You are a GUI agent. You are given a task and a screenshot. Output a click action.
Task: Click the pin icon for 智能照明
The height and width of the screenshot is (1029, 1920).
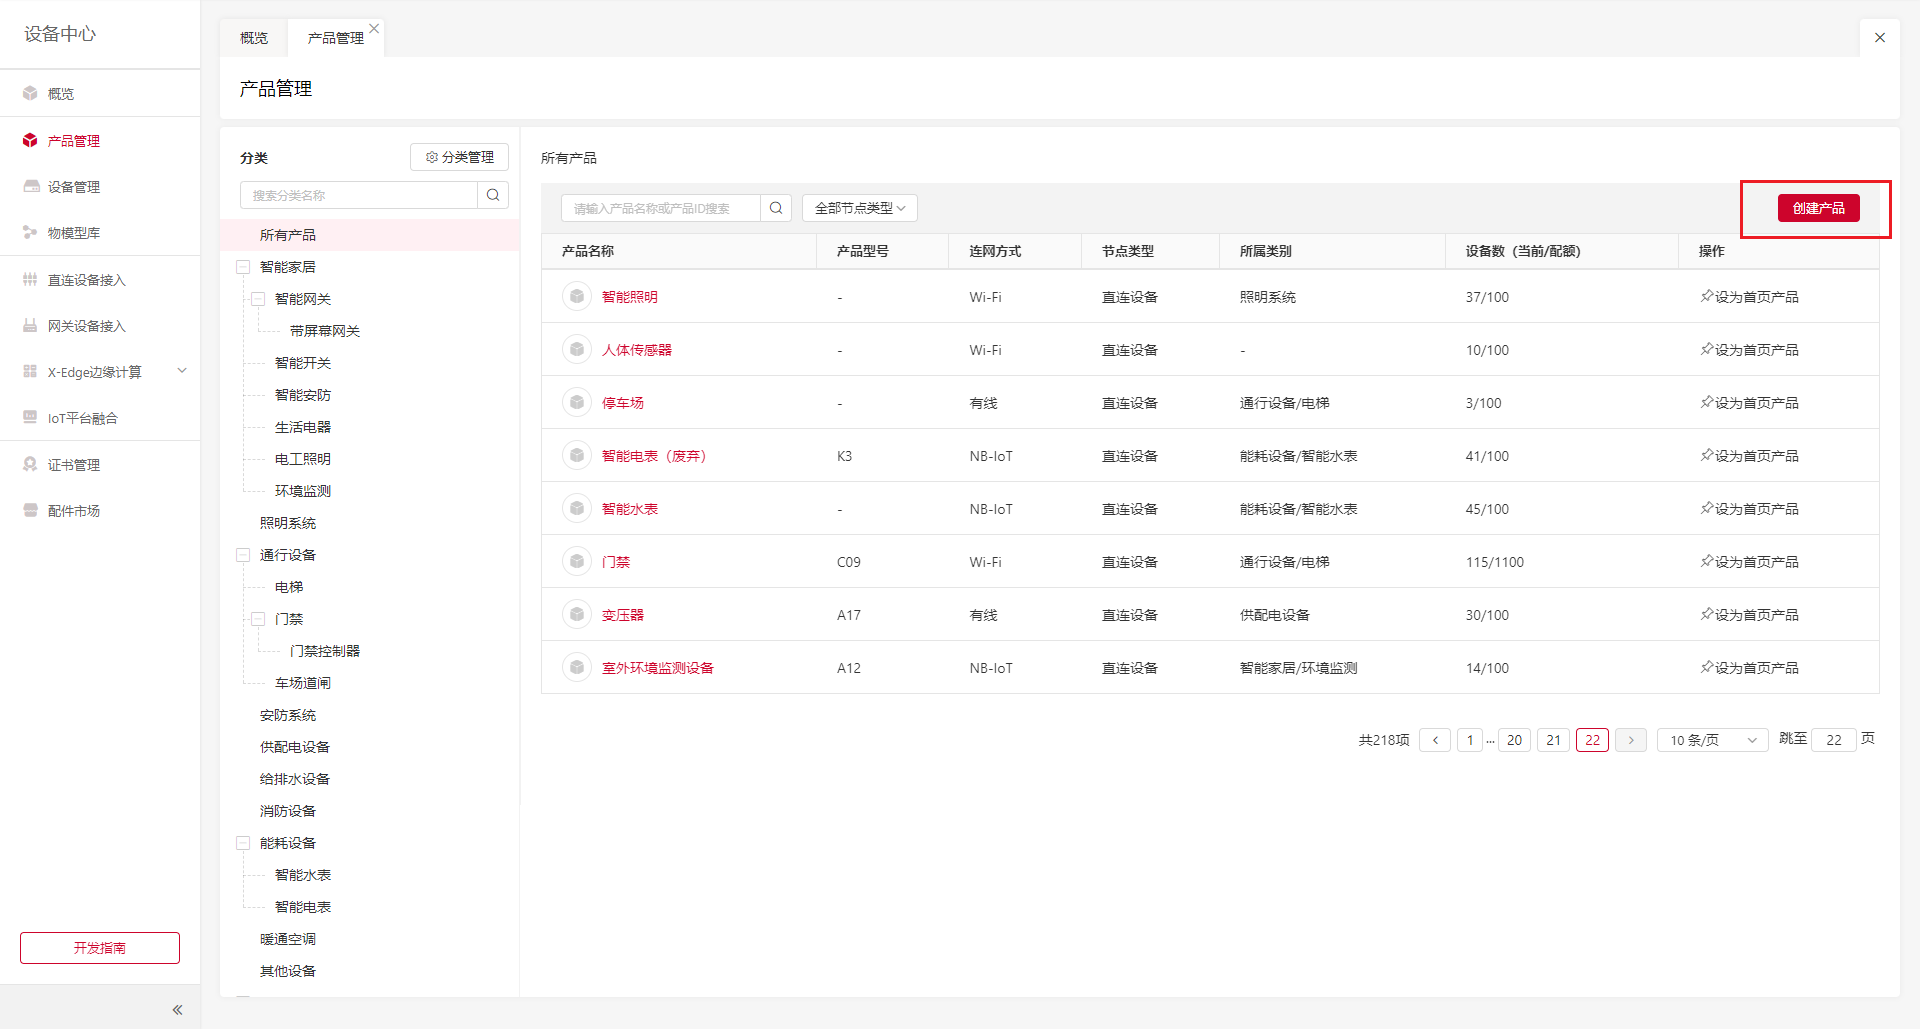1706,297
